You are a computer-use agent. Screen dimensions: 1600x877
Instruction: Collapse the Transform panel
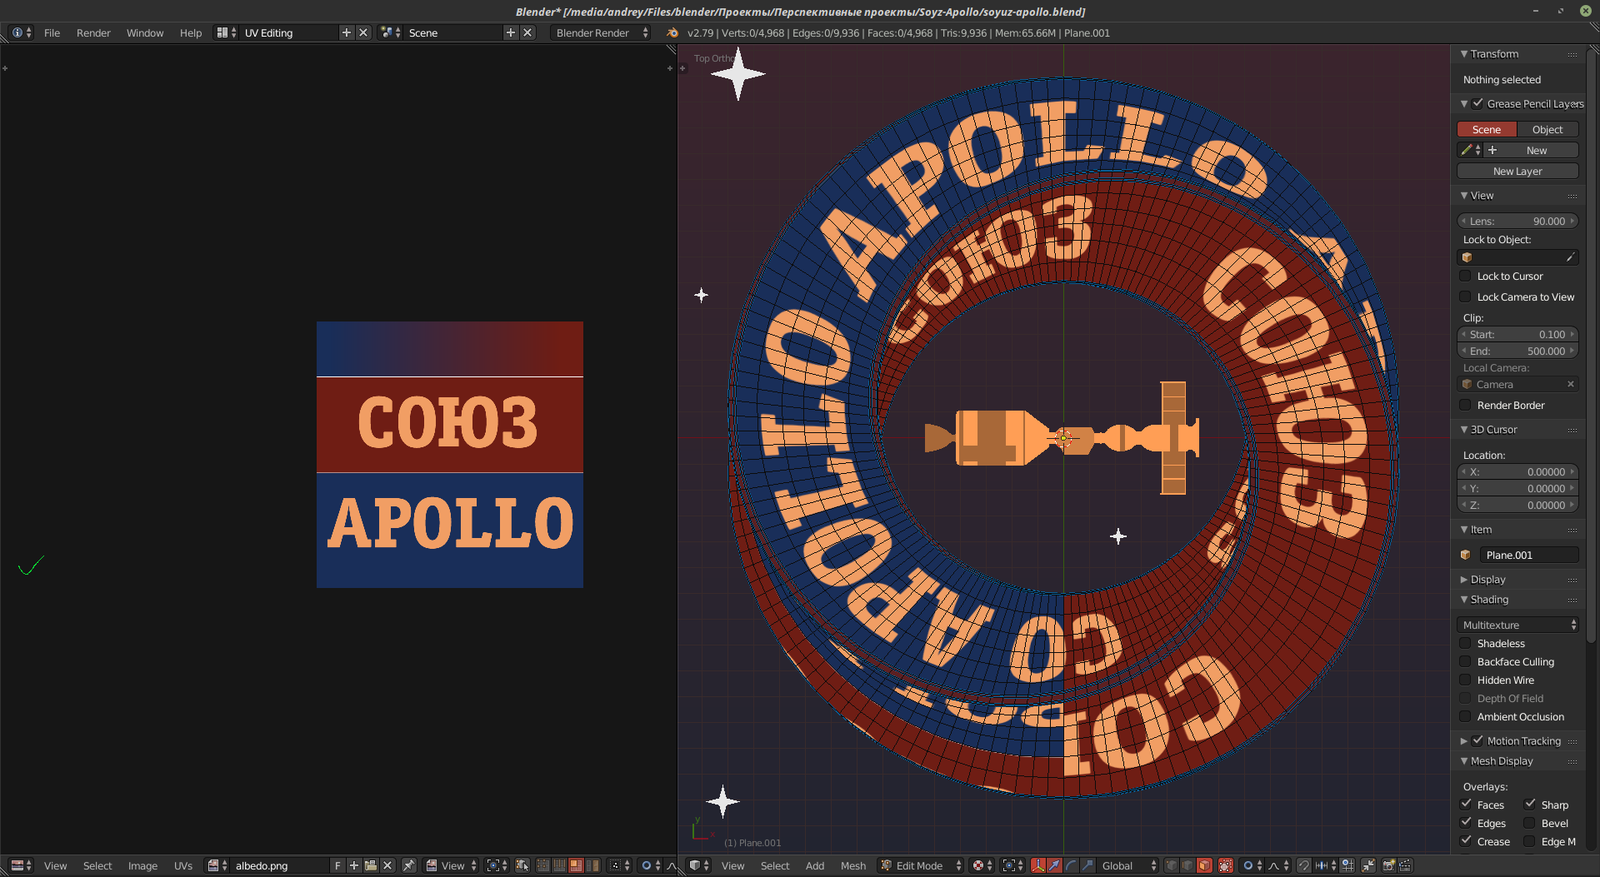click(x=1464, y=54)
